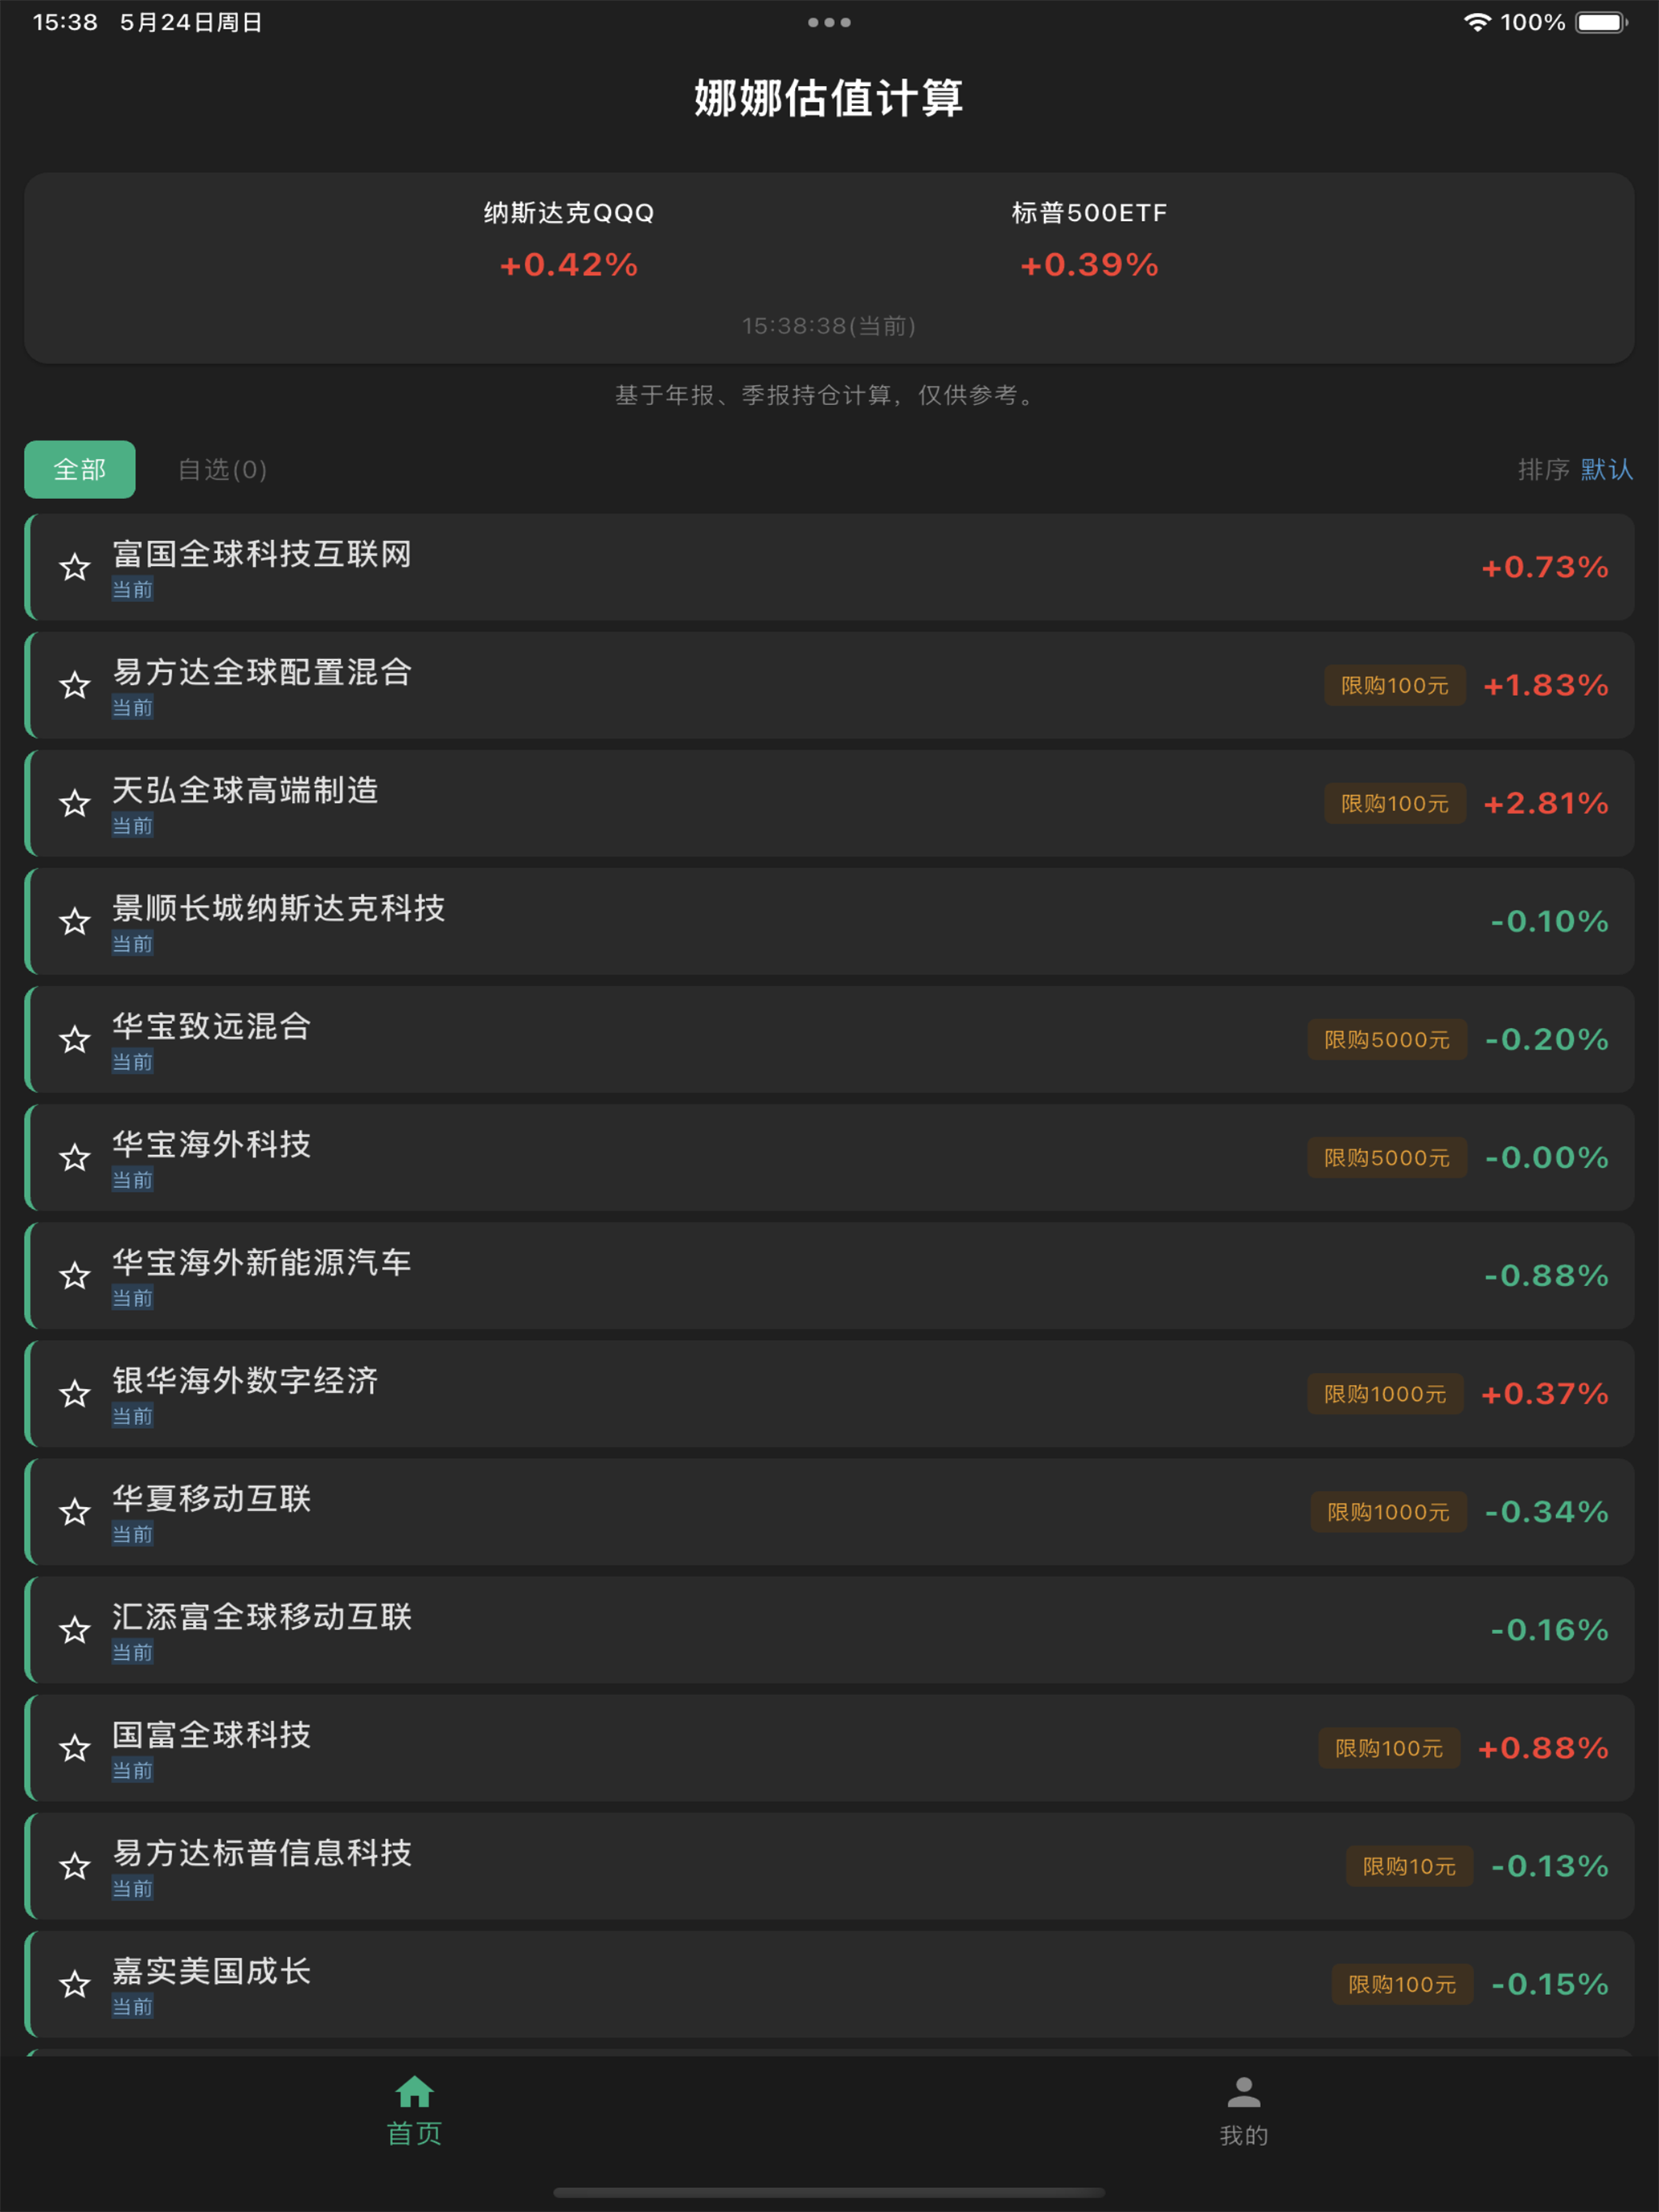This screenshot has height=2212, width=1659.
Task: Star the 富国全球科技互联网 fund
Action: pyautogui.click(x=75, y=567)
